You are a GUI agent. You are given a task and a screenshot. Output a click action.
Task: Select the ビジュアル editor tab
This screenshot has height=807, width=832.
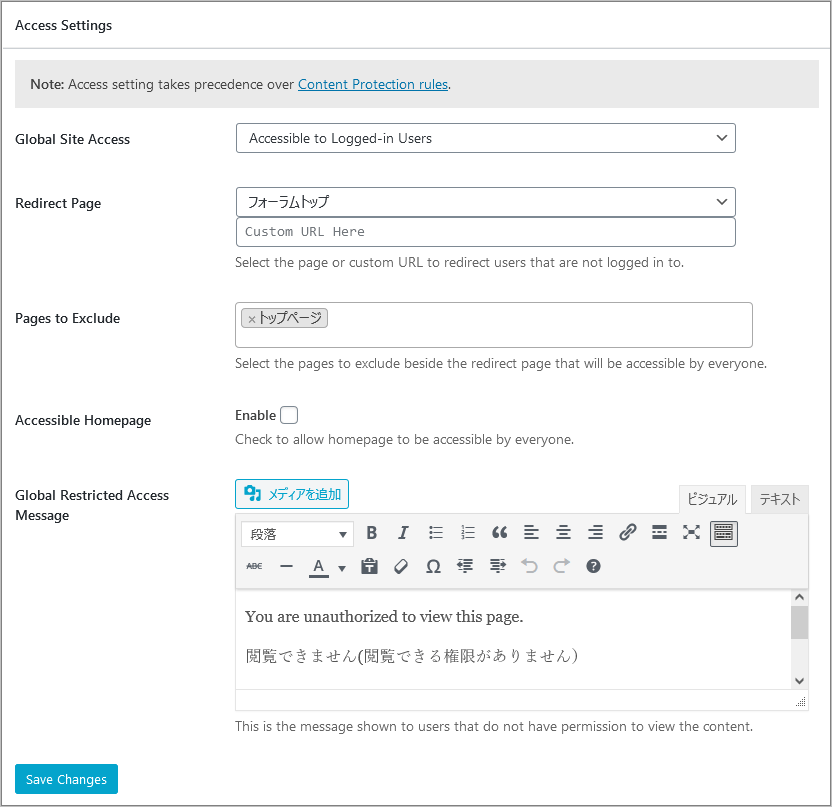[712, 499]
